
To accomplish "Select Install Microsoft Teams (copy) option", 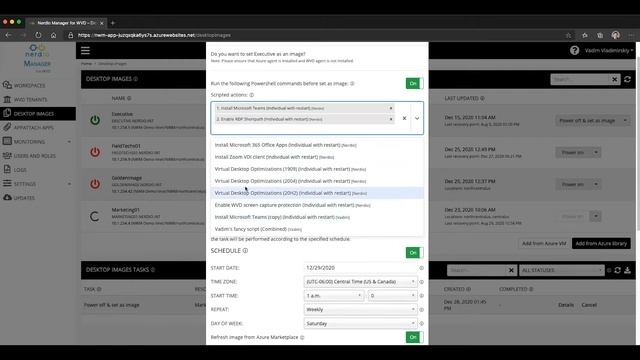I will (317, 217).
